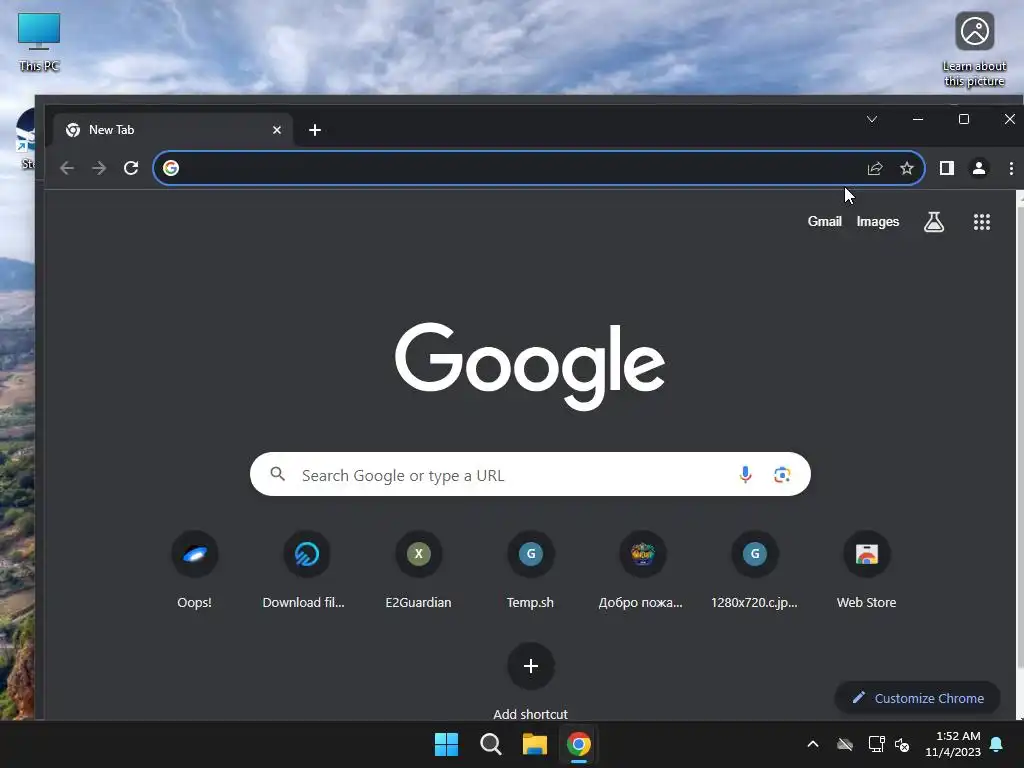Viewport: 1024px width, 768px height.
Task: Open the Google apps grid
Action: 982,222
